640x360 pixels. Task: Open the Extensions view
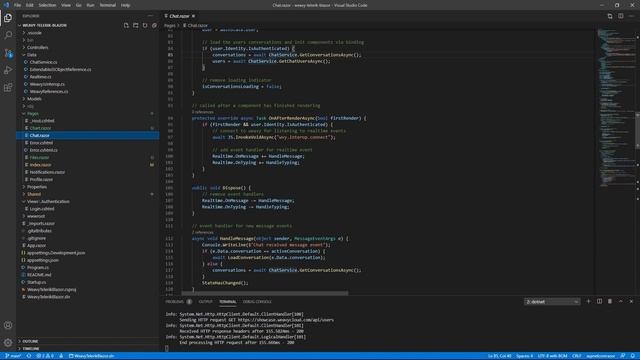click(8, 87)
